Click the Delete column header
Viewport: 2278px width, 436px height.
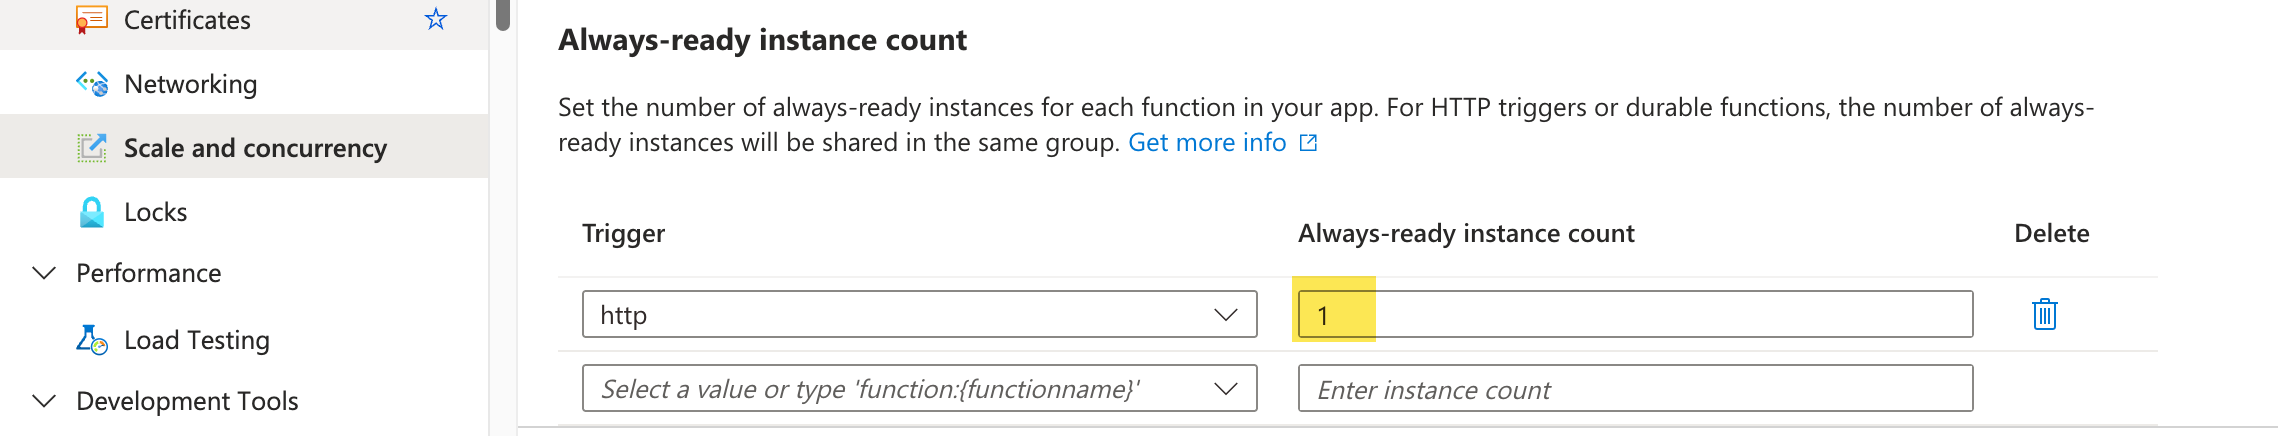[x=2051, y=233]
